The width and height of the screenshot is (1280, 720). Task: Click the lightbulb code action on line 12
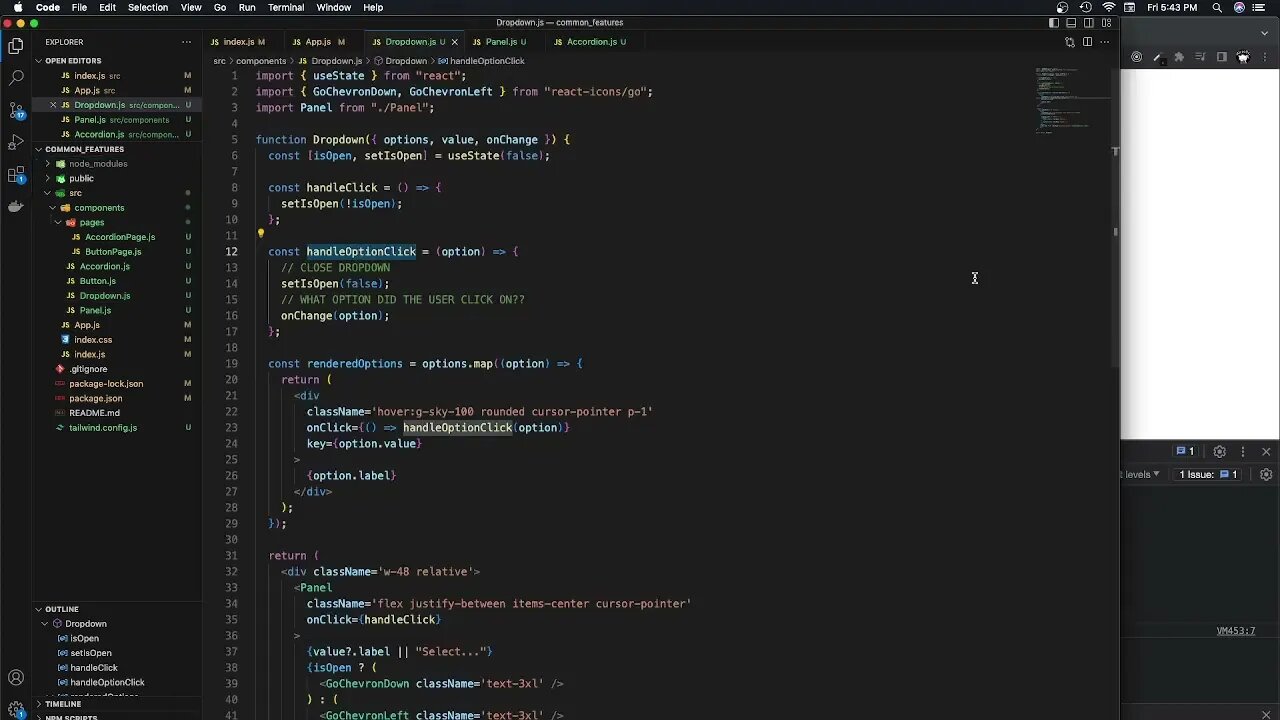tap(260, 234)
